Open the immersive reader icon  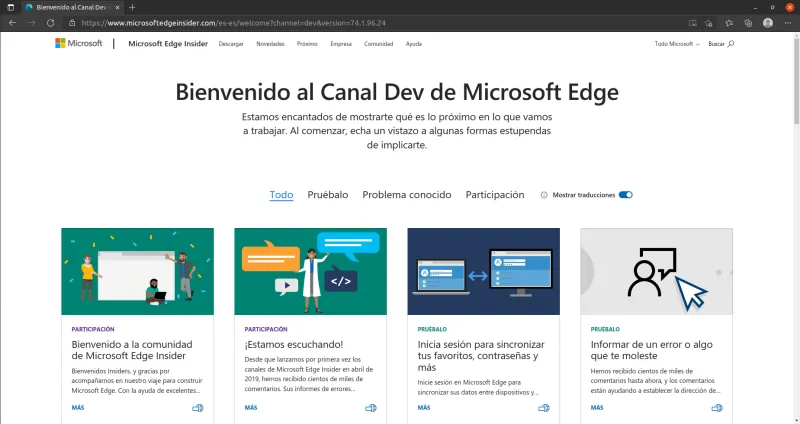pyautogui.click(x=692, y=23)
